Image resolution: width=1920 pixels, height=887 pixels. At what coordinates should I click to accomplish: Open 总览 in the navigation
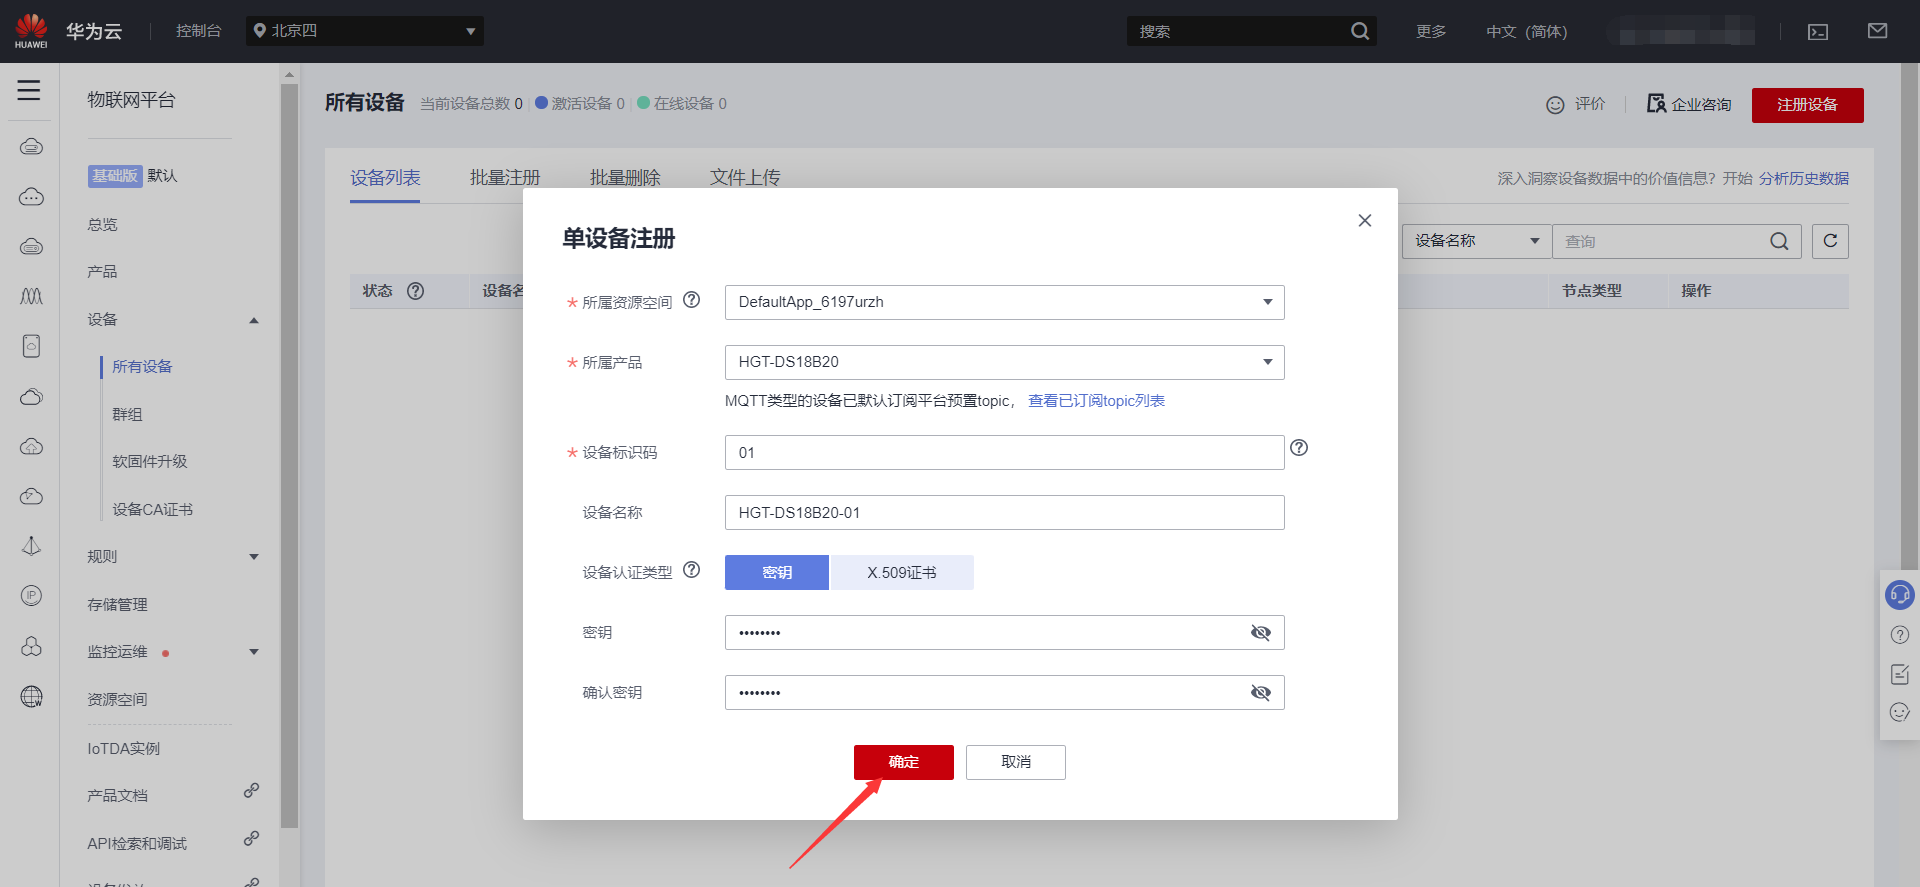(102, 224)
